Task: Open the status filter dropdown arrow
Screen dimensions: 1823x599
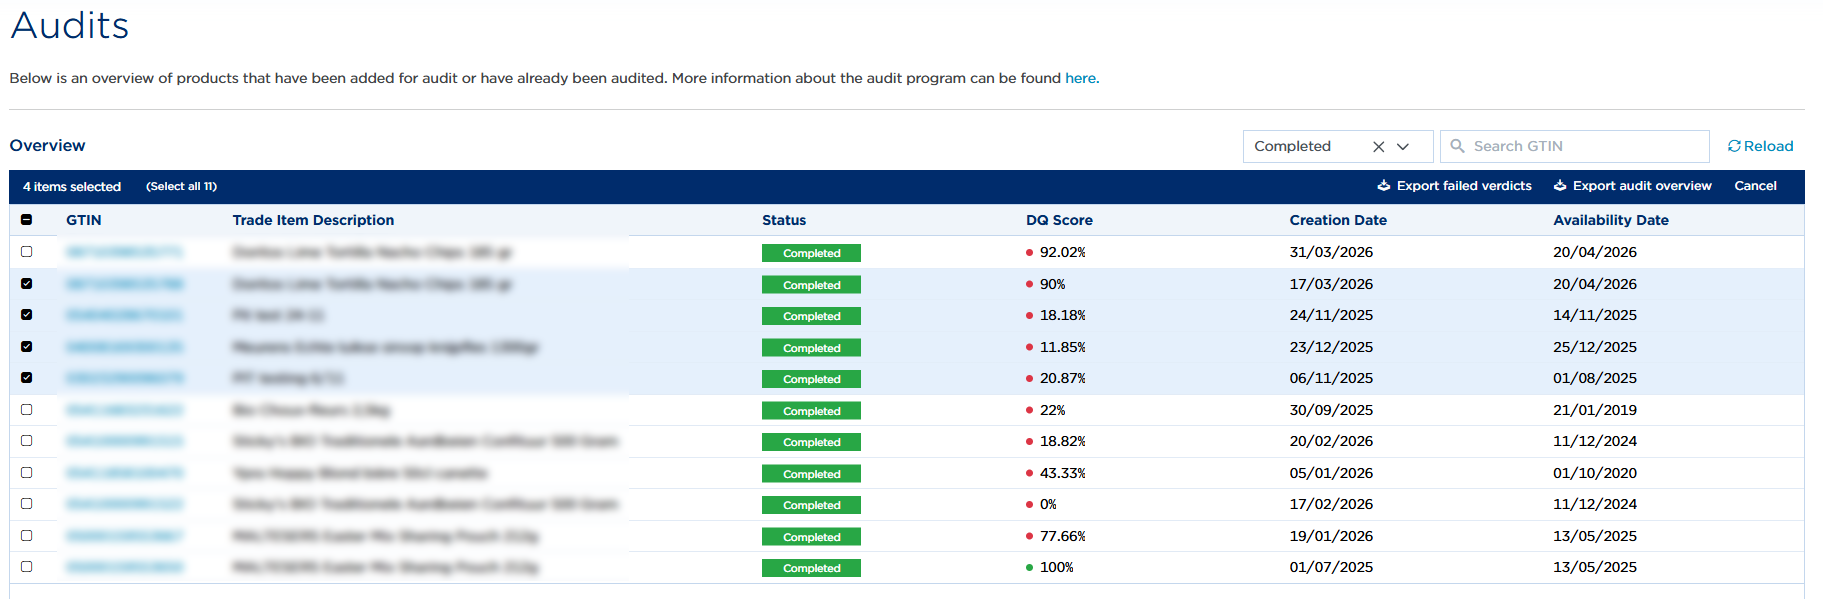Action: [1403, 147]
